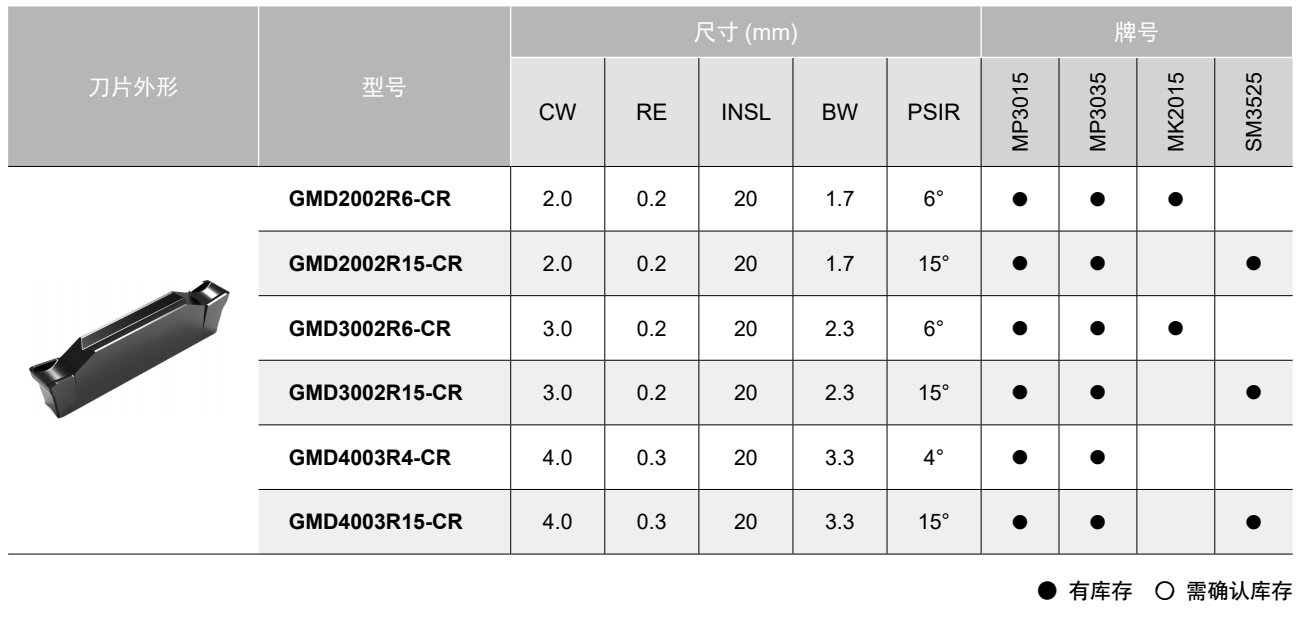Click SM3525 stock dot for GMD4003R15-CR
1300x620 pixels.
tap(1253, 521)
